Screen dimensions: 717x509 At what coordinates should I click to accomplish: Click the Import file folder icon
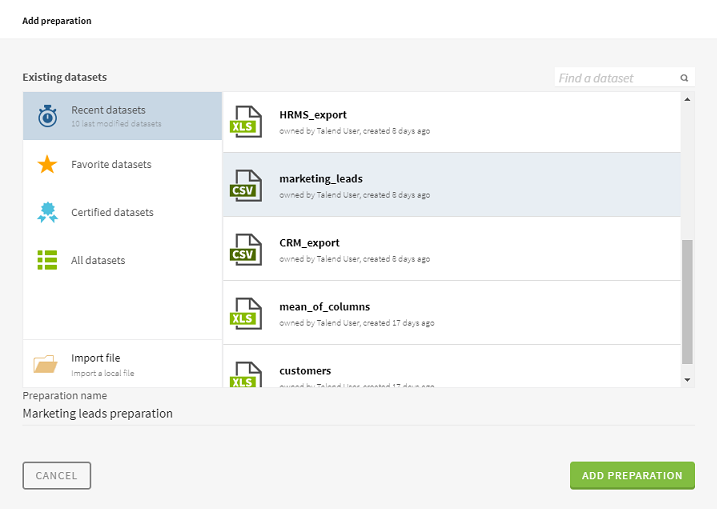point(46,364)
